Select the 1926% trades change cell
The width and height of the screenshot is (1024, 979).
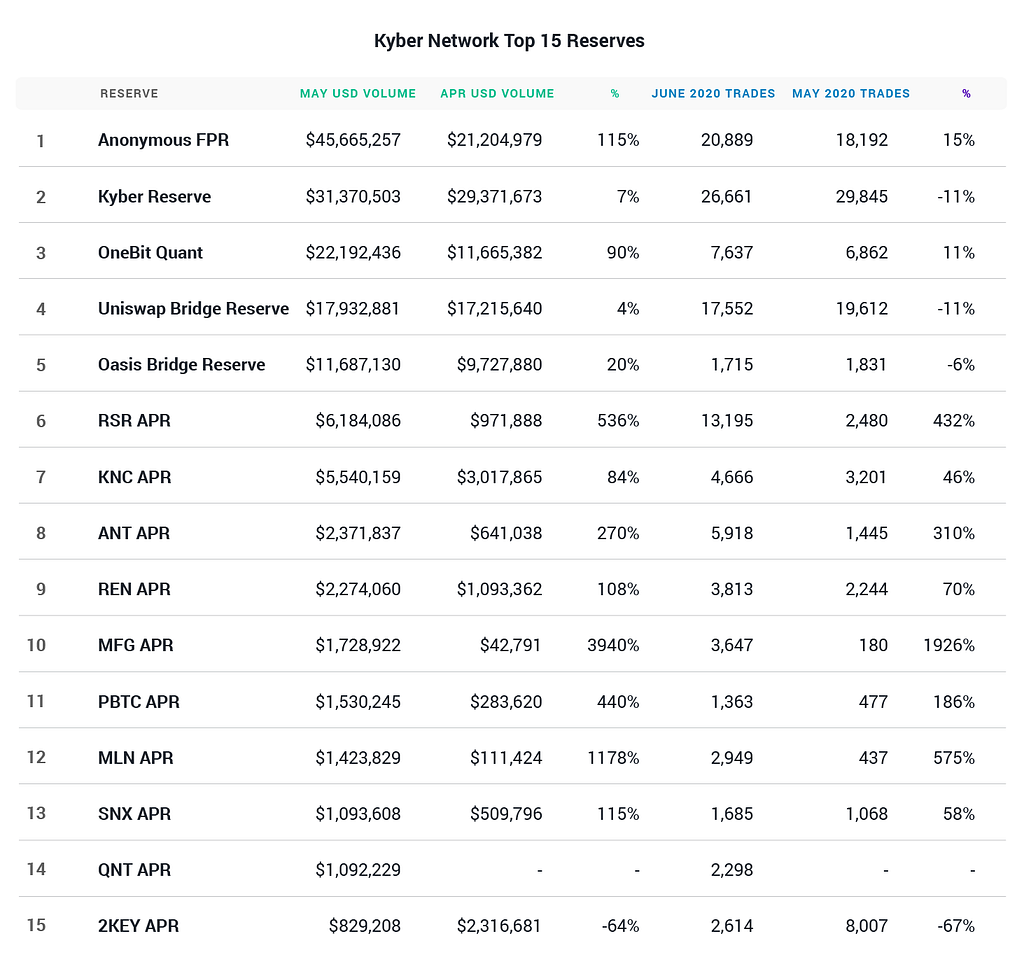tap(948, 645)
